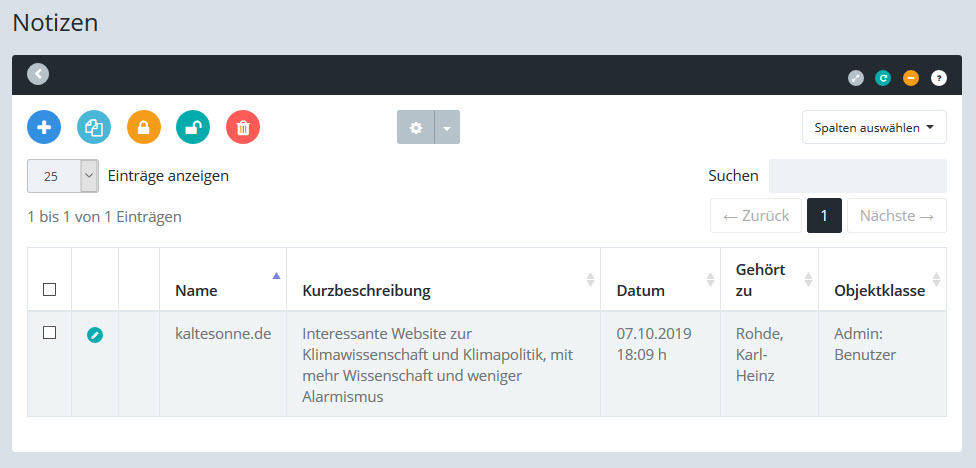The image size is (976, 468).
Task: Toggle the select-all checkbox in table header
Action: 49,290
